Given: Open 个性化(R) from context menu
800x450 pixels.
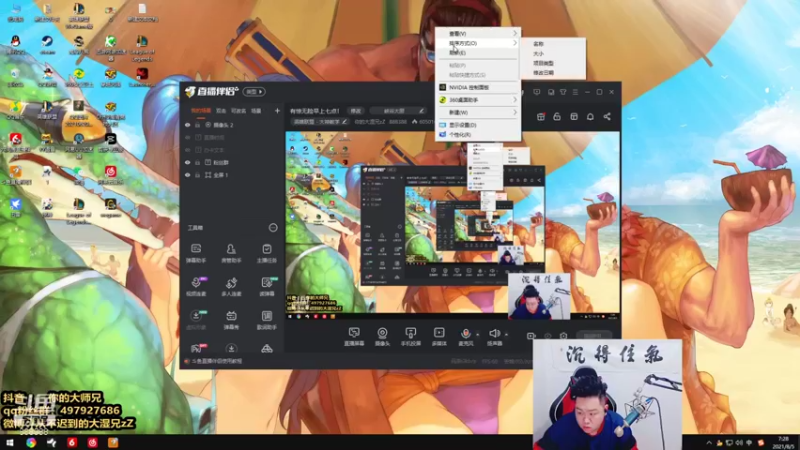Looking at the screenshot, I should click(478, 135).
